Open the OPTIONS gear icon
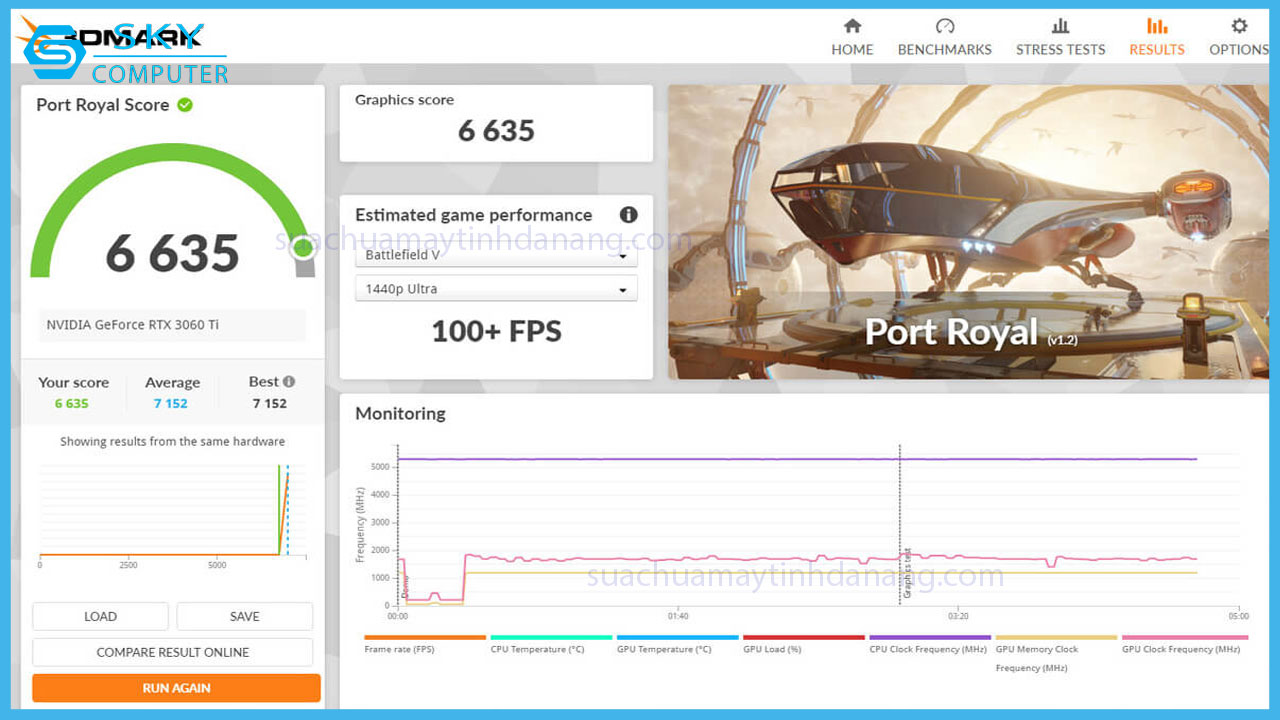The image size is (1280, 720). (1238, 25)
